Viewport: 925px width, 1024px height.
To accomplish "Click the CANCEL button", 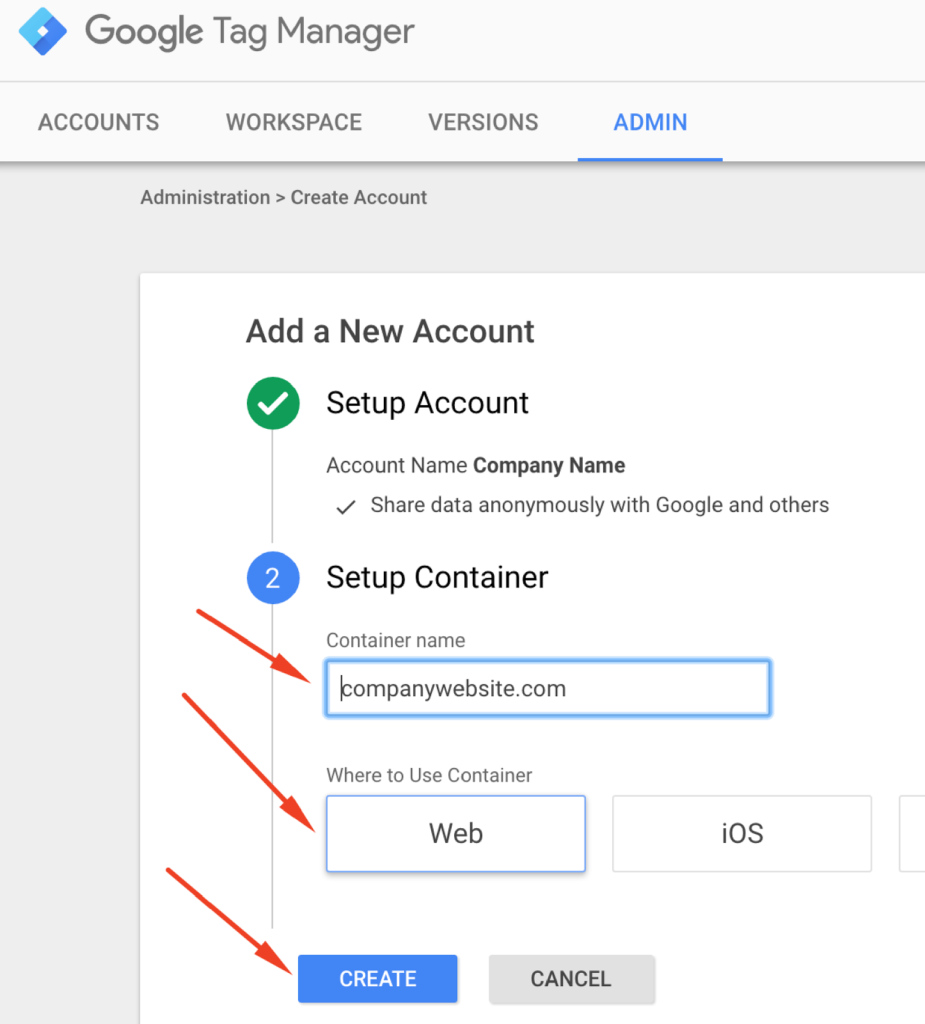I will coord(572,978).
